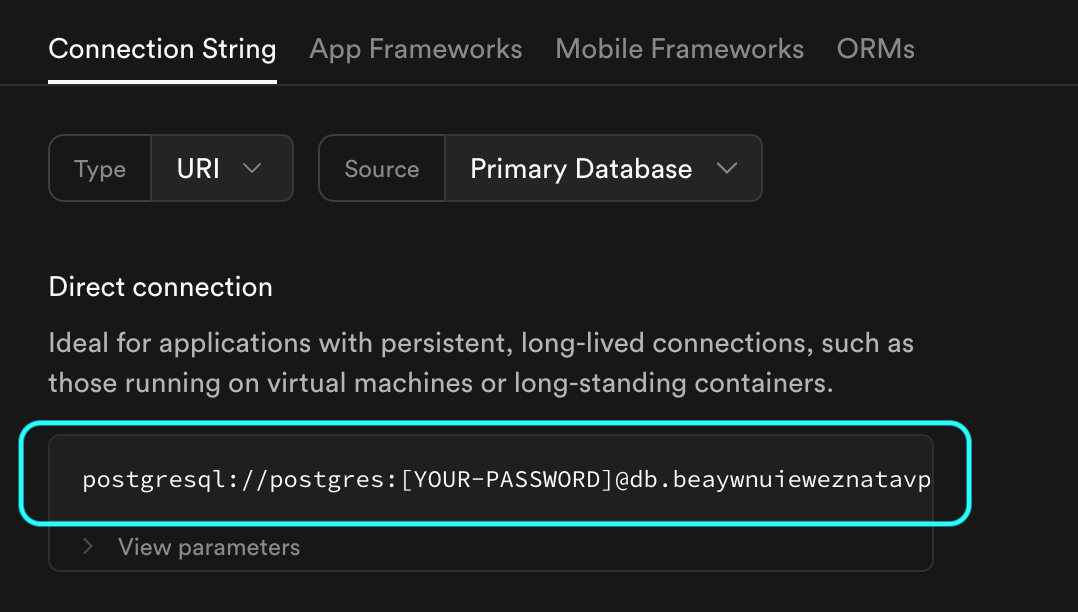Switch to the App Frameworks tab

[415, 49]
